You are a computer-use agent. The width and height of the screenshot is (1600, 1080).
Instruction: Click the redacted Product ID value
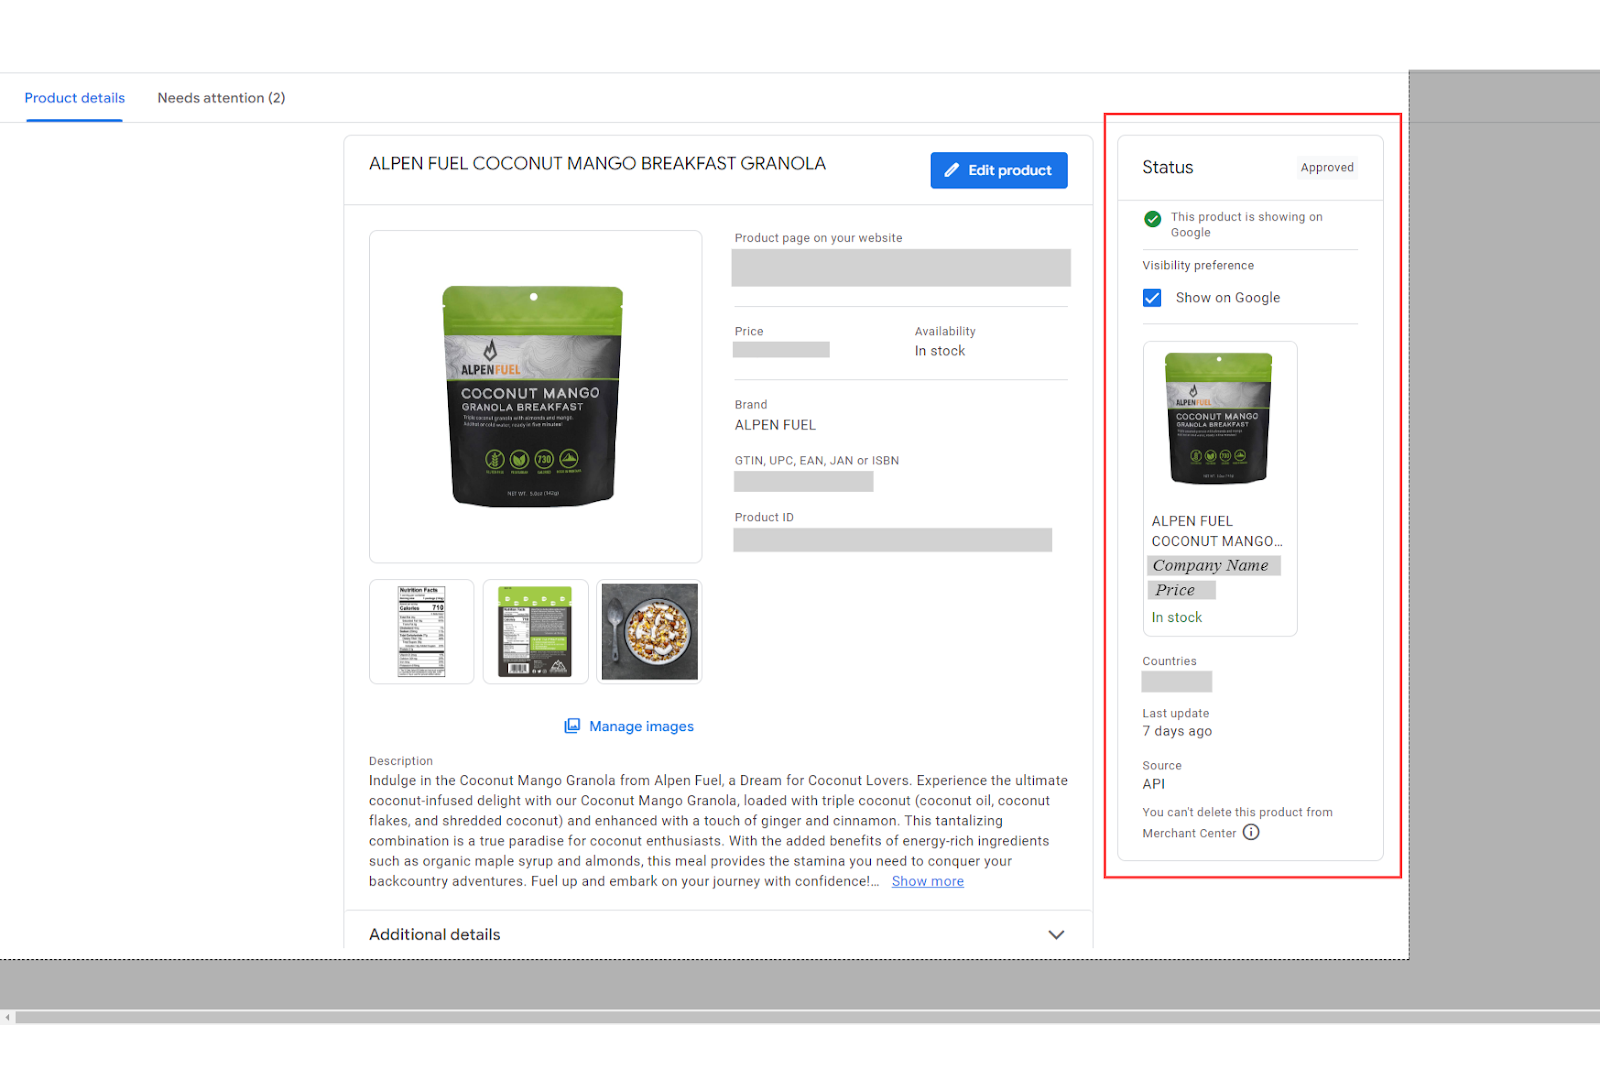892,540
